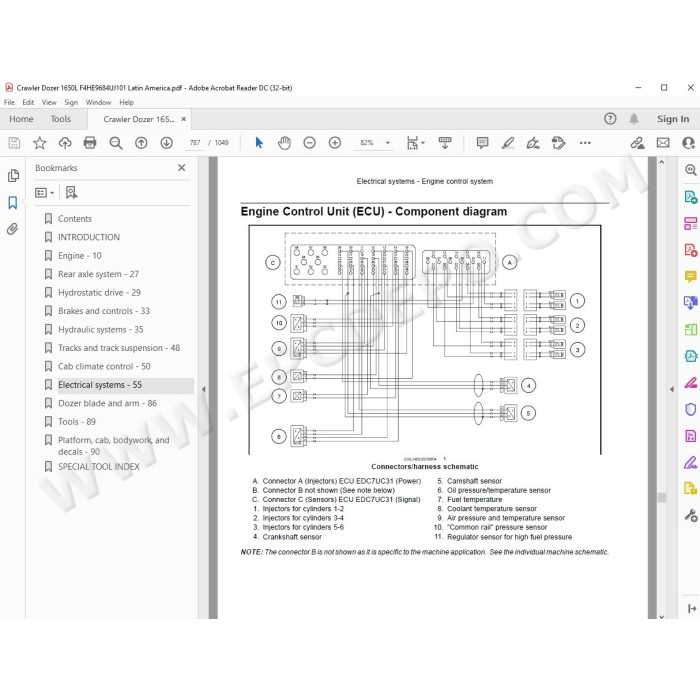Open notifications bell icon

coord(634,119)
